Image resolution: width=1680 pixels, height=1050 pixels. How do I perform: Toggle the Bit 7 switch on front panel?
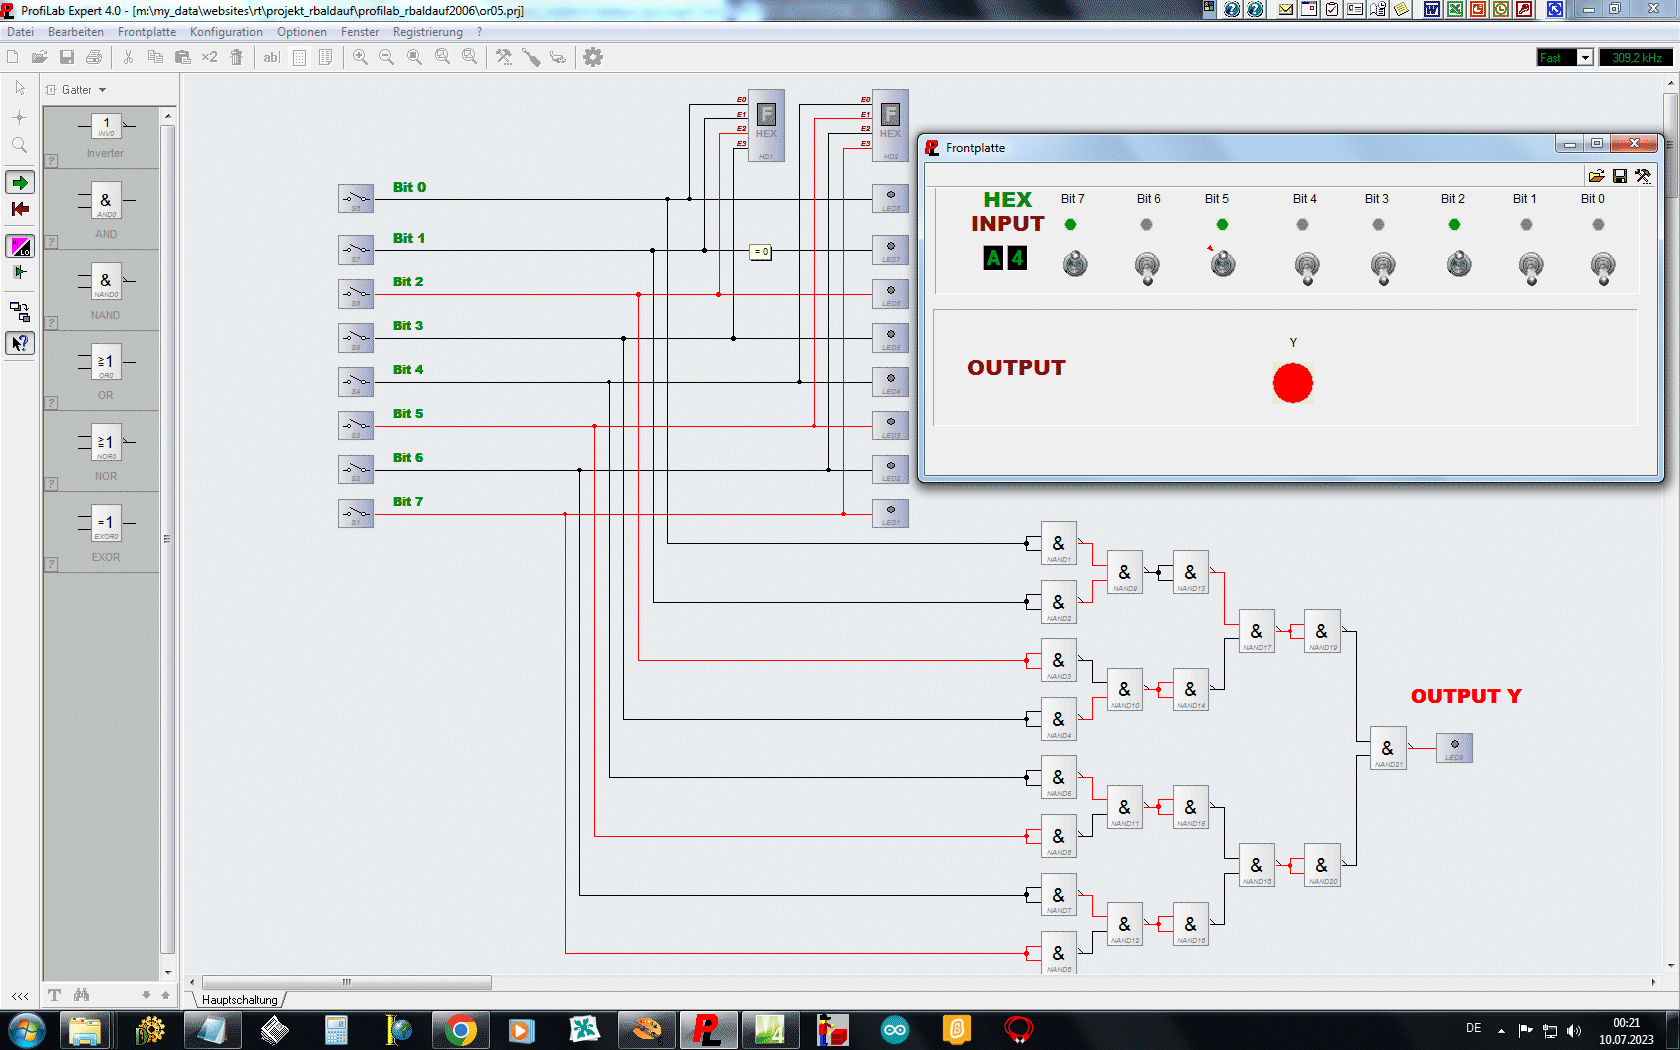tap(1075, 264)
